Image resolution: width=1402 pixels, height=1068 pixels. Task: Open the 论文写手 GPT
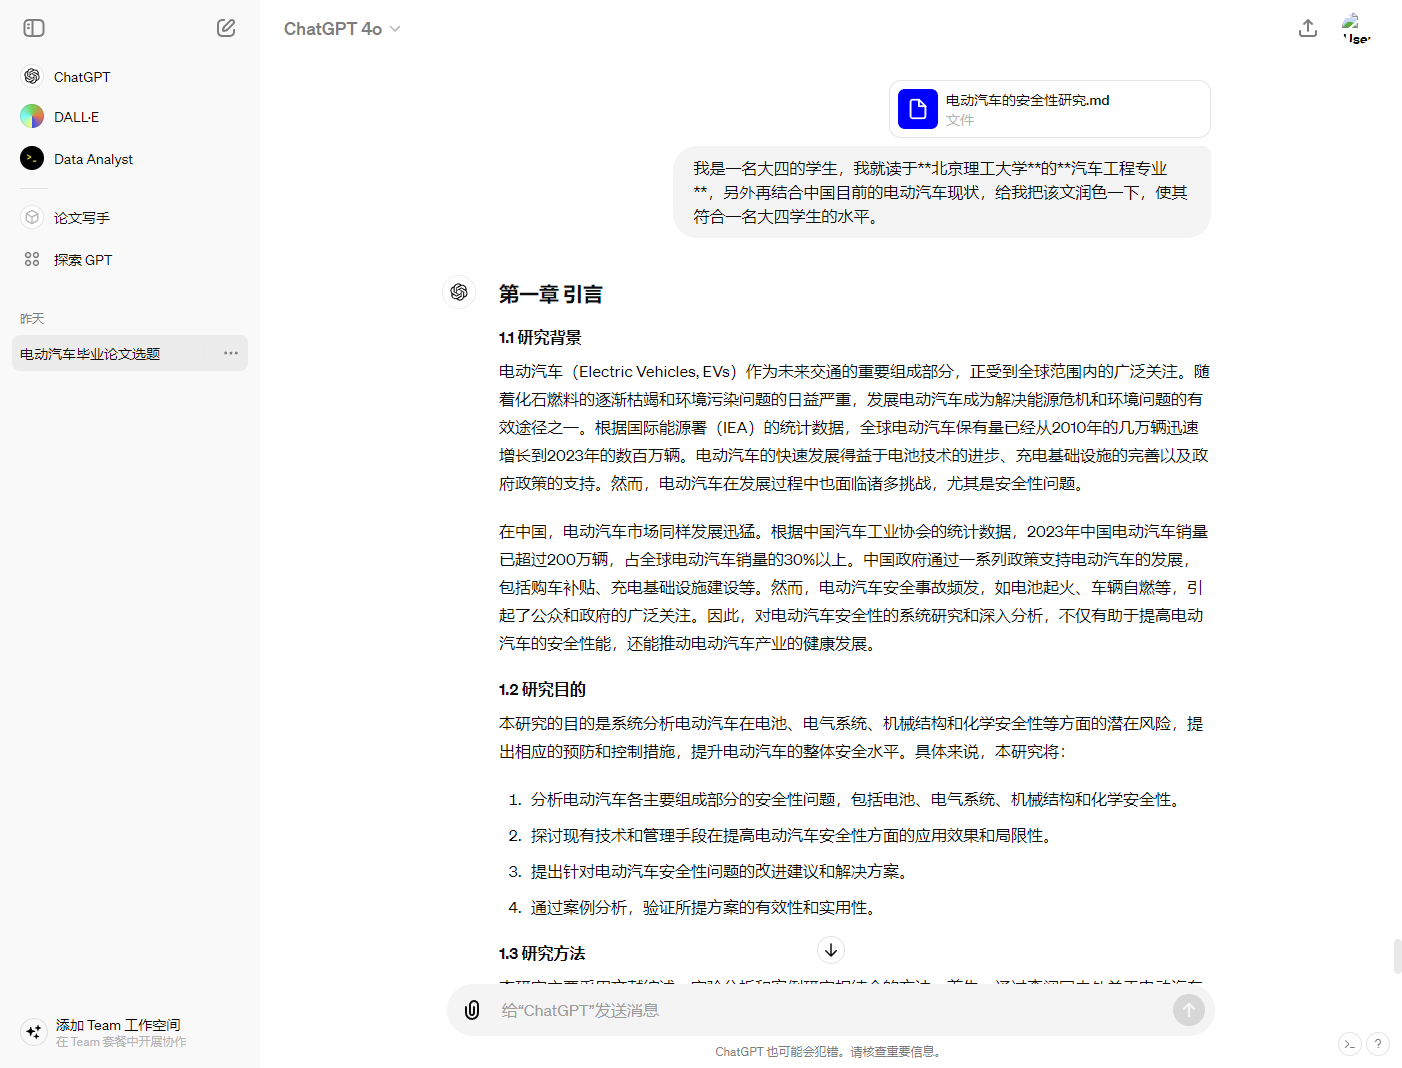(81, 218)
